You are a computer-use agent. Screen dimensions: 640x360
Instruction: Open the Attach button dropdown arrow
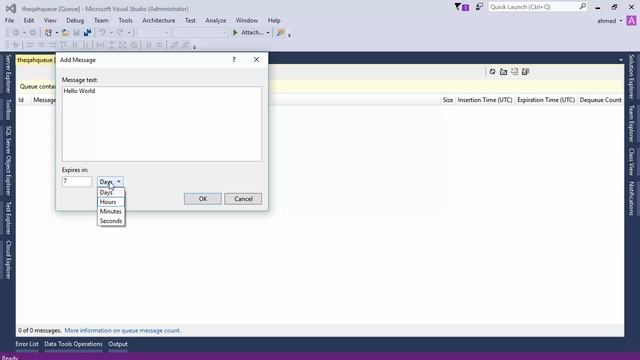coord(268,33)
